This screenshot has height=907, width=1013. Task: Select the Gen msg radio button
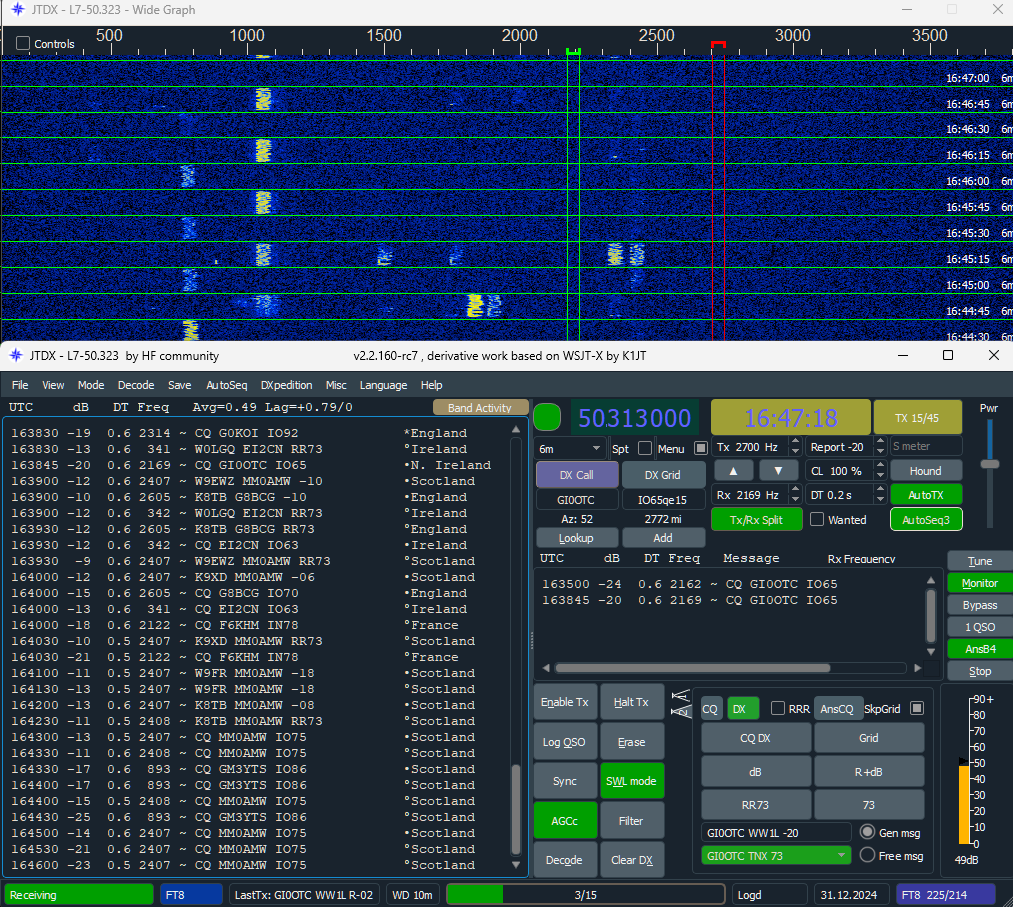pyautogui.click(x=868, y=832)
